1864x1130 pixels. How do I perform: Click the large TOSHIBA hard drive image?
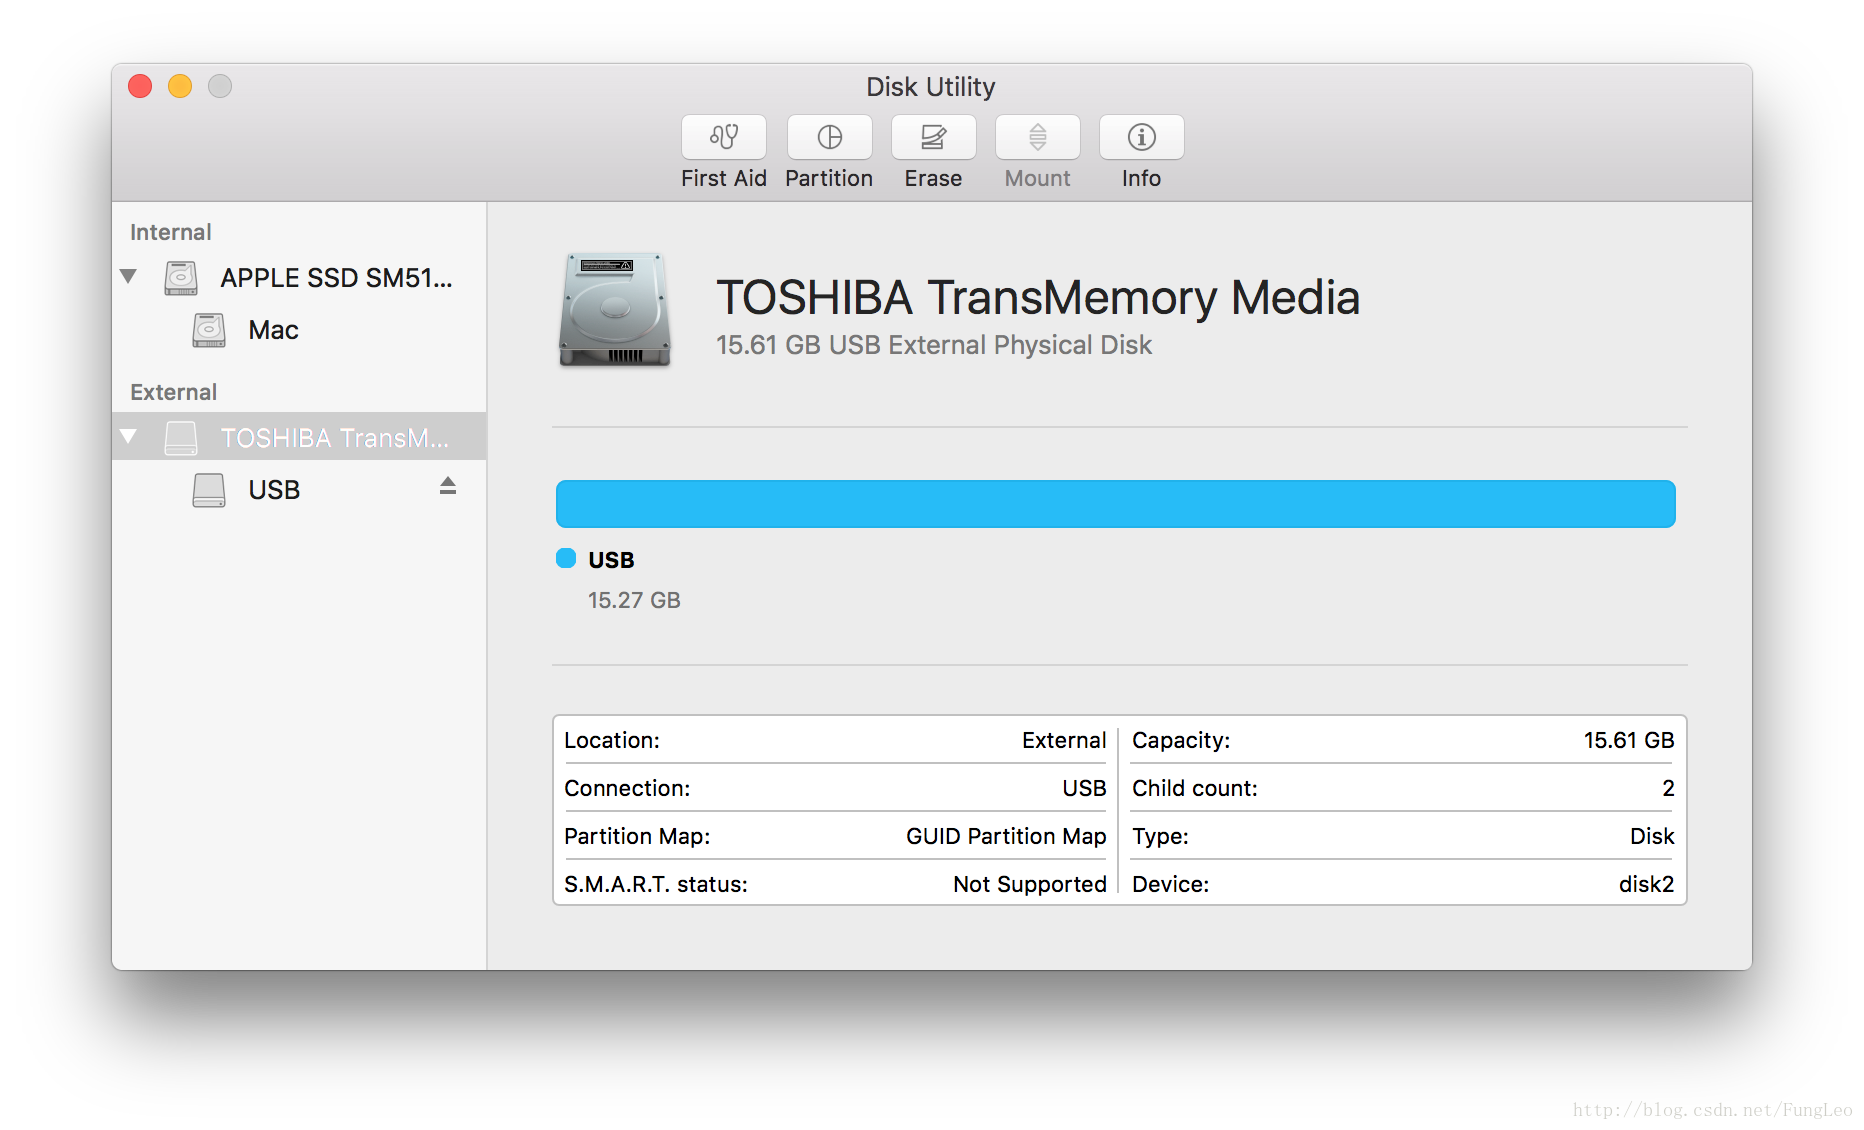tap(614, 310)
